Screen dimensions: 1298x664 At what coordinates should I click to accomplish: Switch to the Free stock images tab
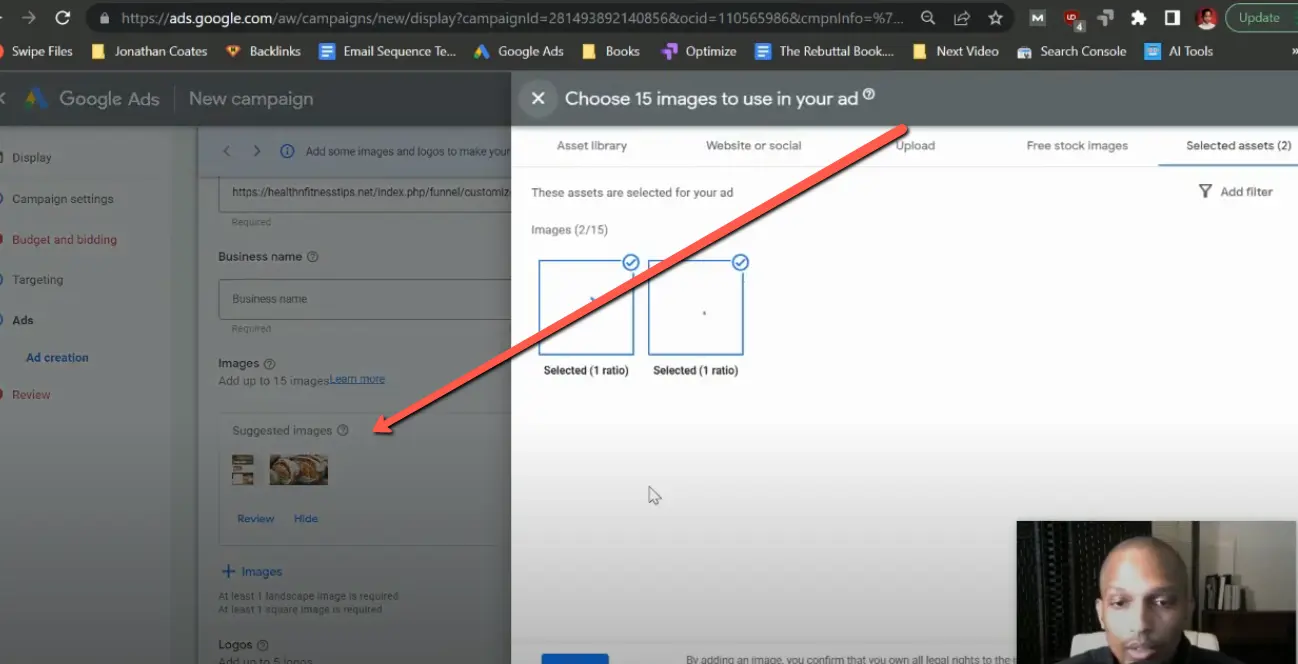pos(1076,145)
